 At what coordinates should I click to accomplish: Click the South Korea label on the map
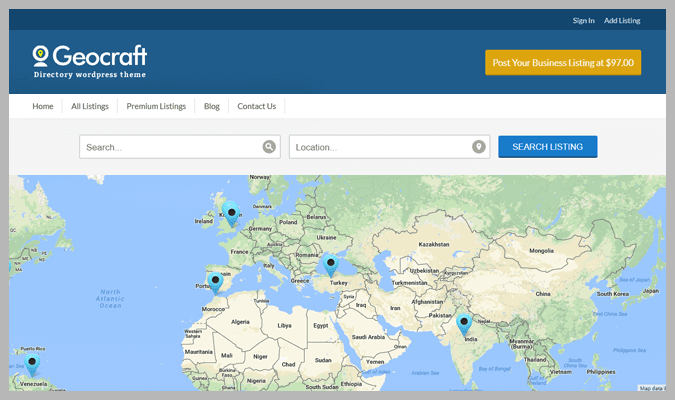[613, 294]
